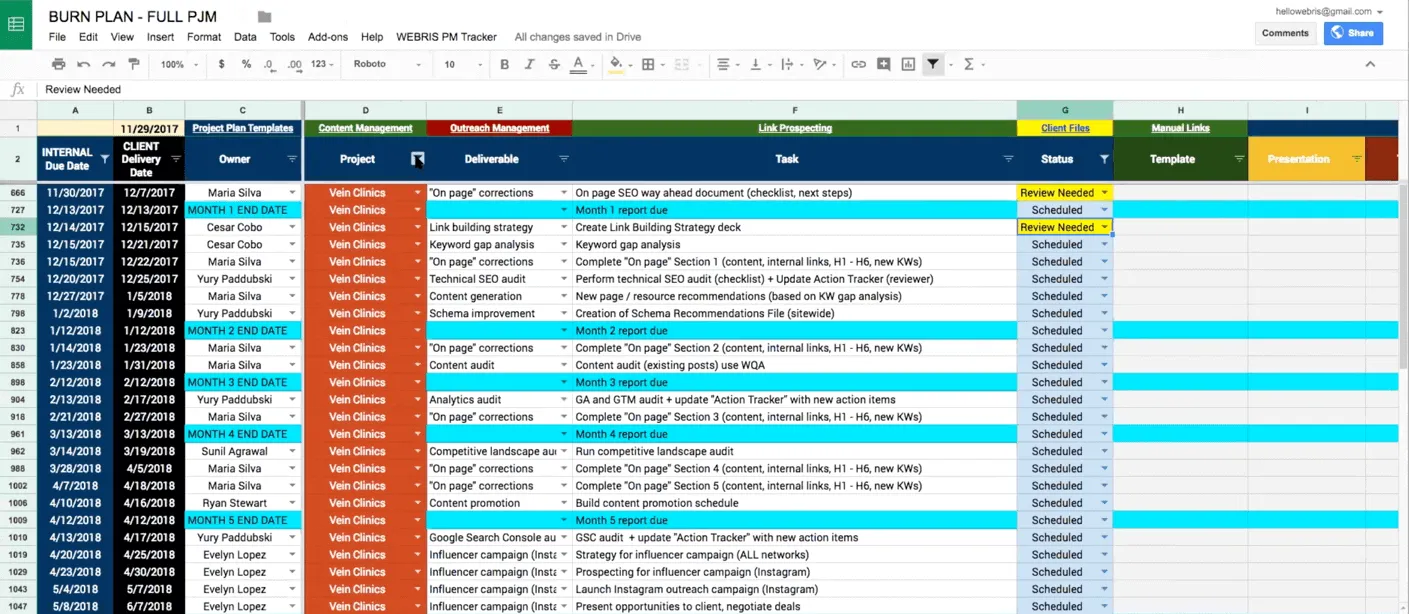
Task: Toggle the filter button in toolbar
Action: coord(933,64)
